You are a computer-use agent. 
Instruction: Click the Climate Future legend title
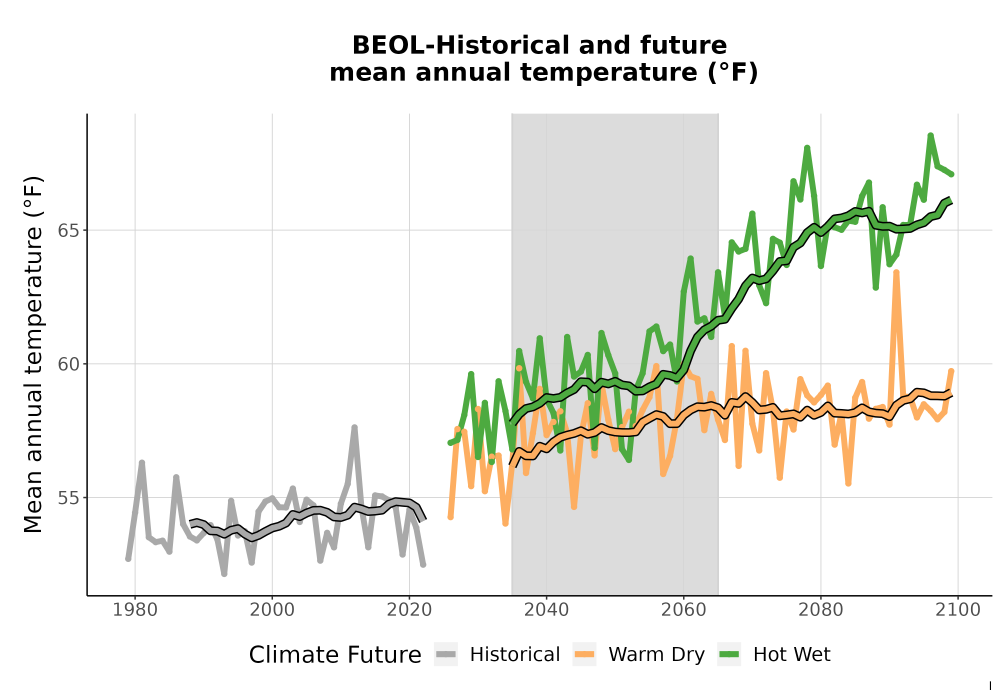(x=335, y=655)
